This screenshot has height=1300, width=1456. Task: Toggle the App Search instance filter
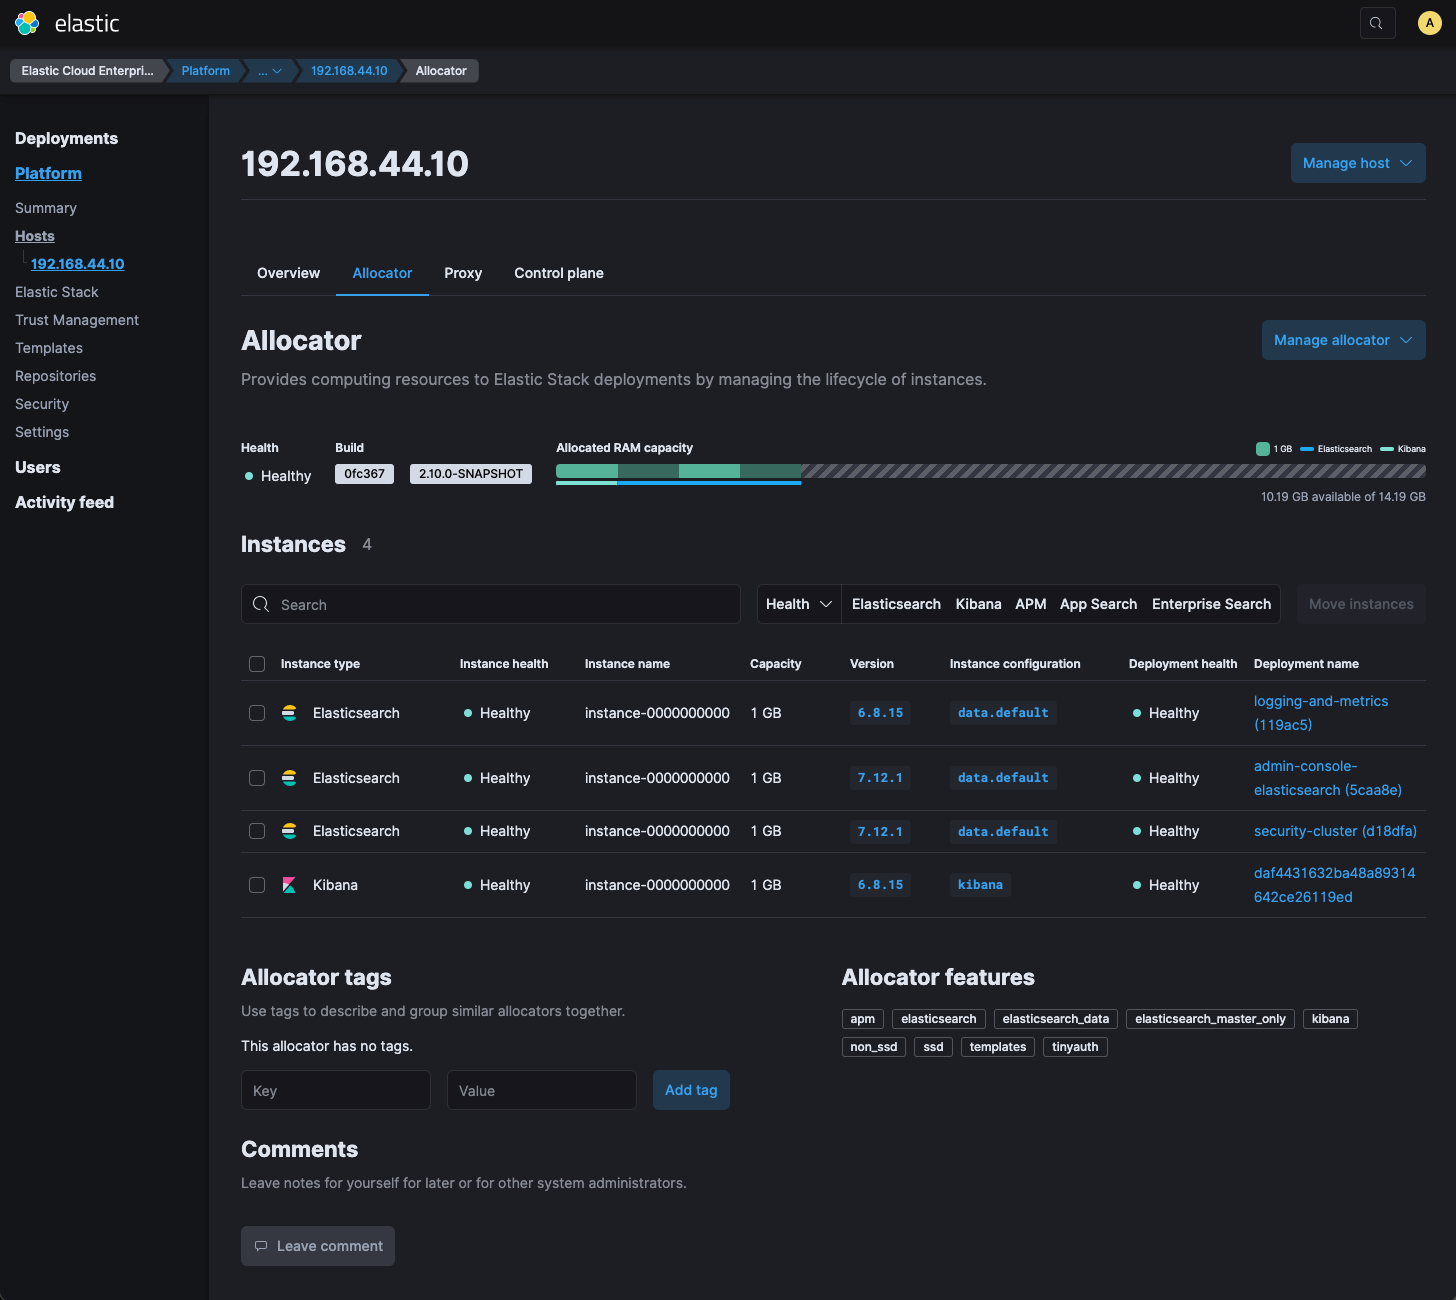point(1098,604)
